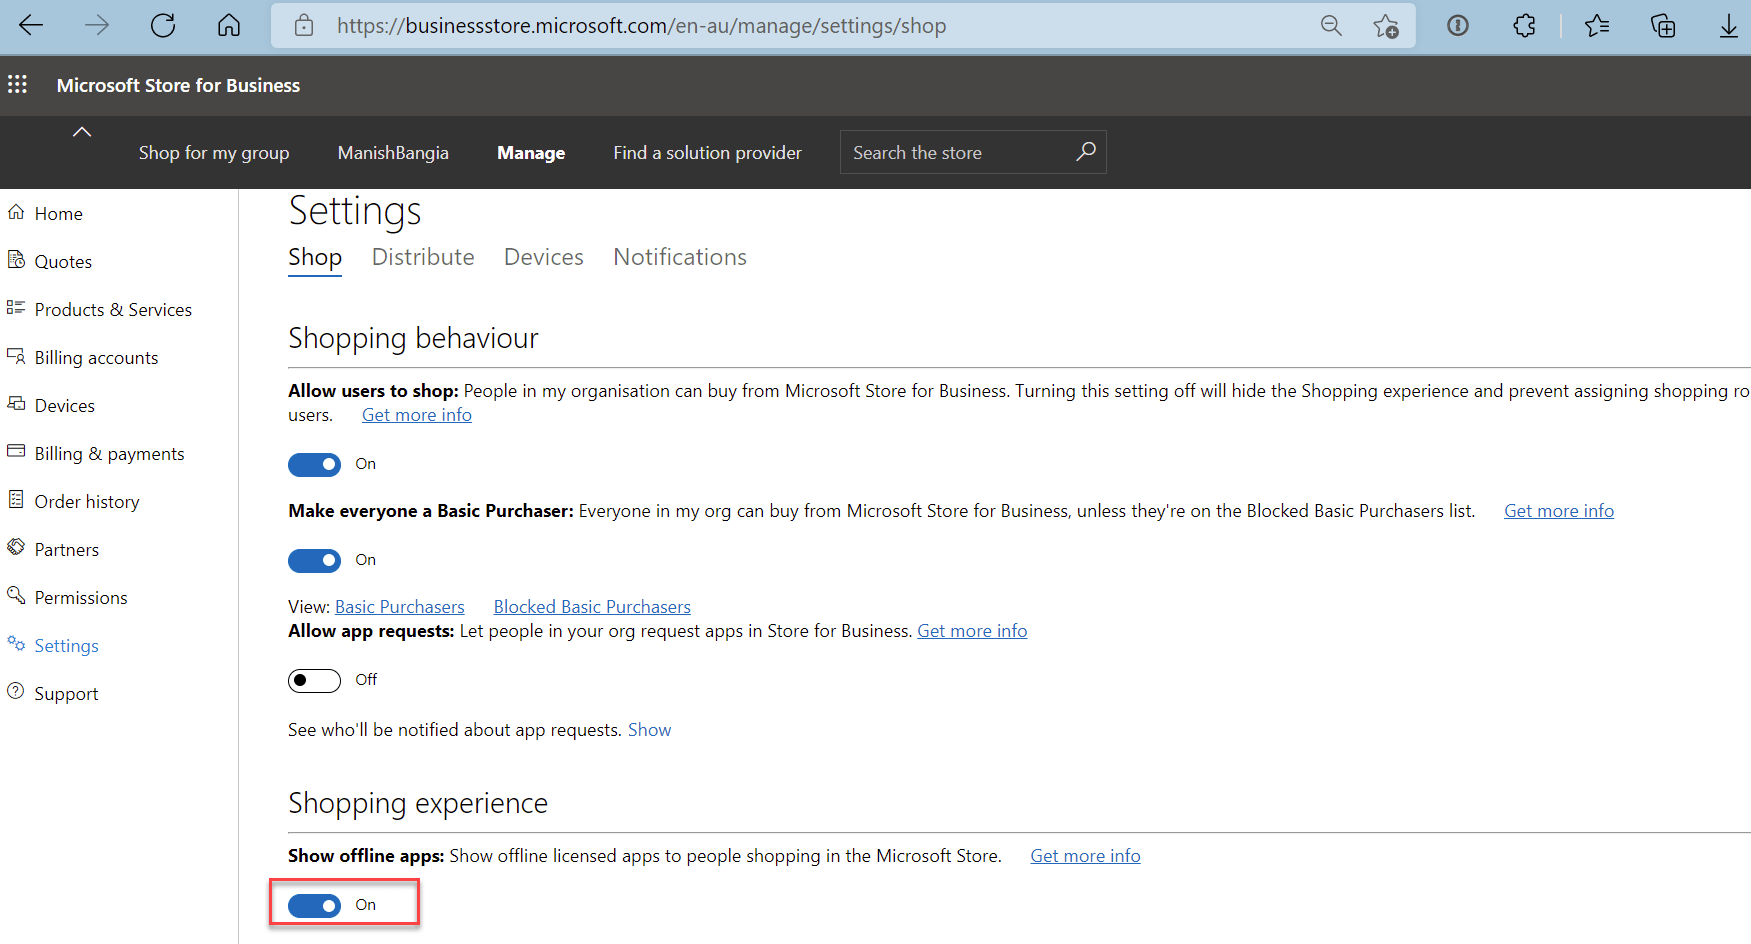Switch to the Distribute settings tab

(422, 257)
